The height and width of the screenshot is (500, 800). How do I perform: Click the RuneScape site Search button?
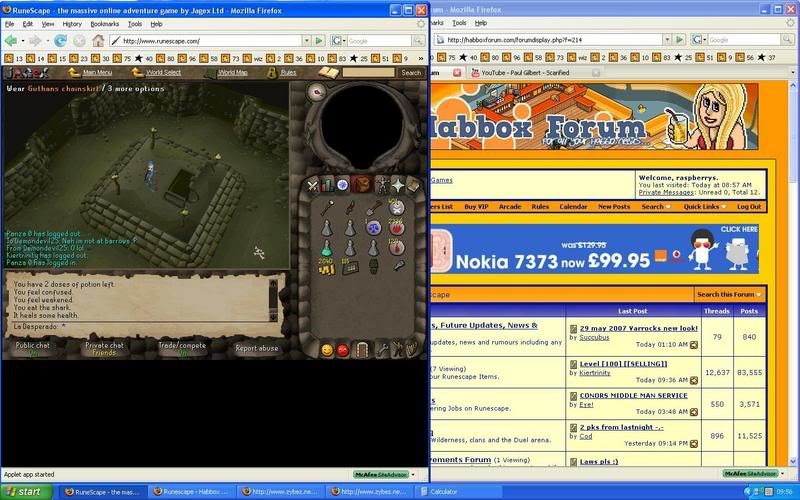[411, 72]
